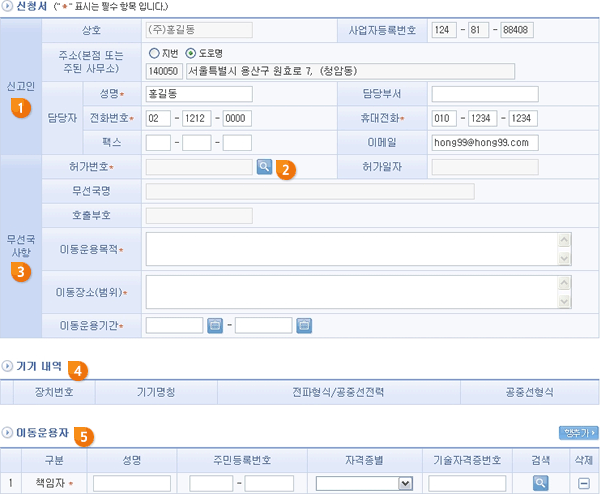Click the 책임자 성명 input field
The width and height of the screenshot is (600, 494).
point(131,483)
